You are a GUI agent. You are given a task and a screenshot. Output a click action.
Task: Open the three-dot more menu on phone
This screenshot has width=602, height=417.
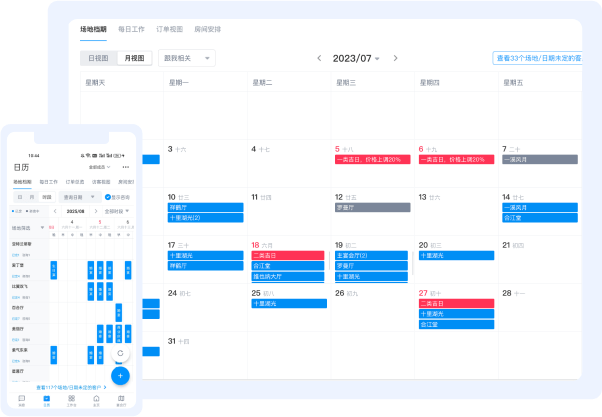[x=126, y=167]
